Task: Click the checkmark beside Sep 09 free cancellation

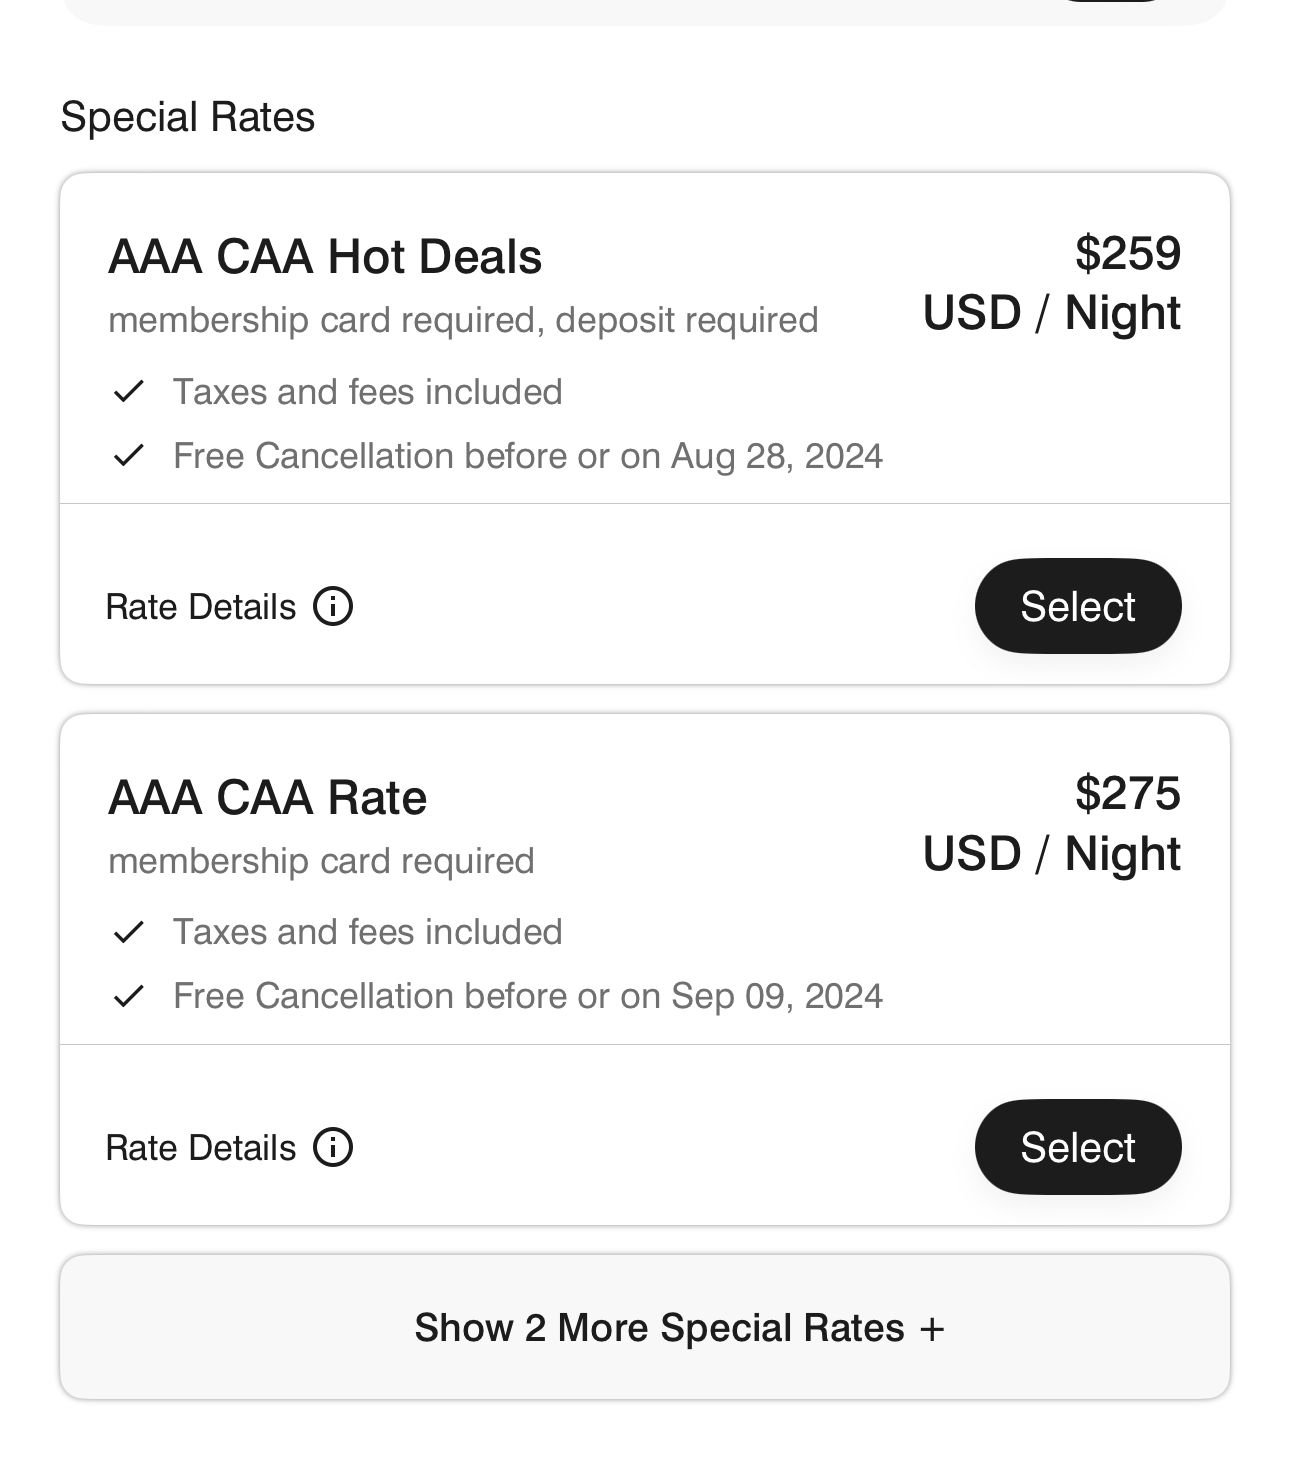Action: (x=129, y=996)
